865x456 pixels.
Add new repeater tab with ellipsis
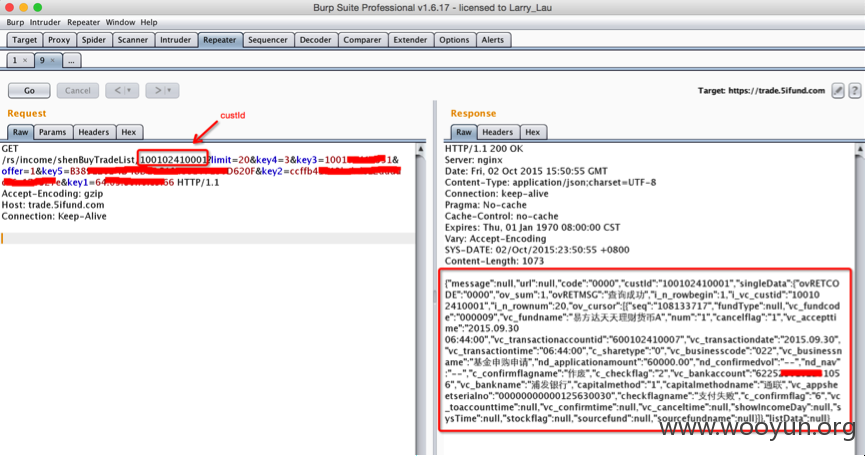point(72,61)
